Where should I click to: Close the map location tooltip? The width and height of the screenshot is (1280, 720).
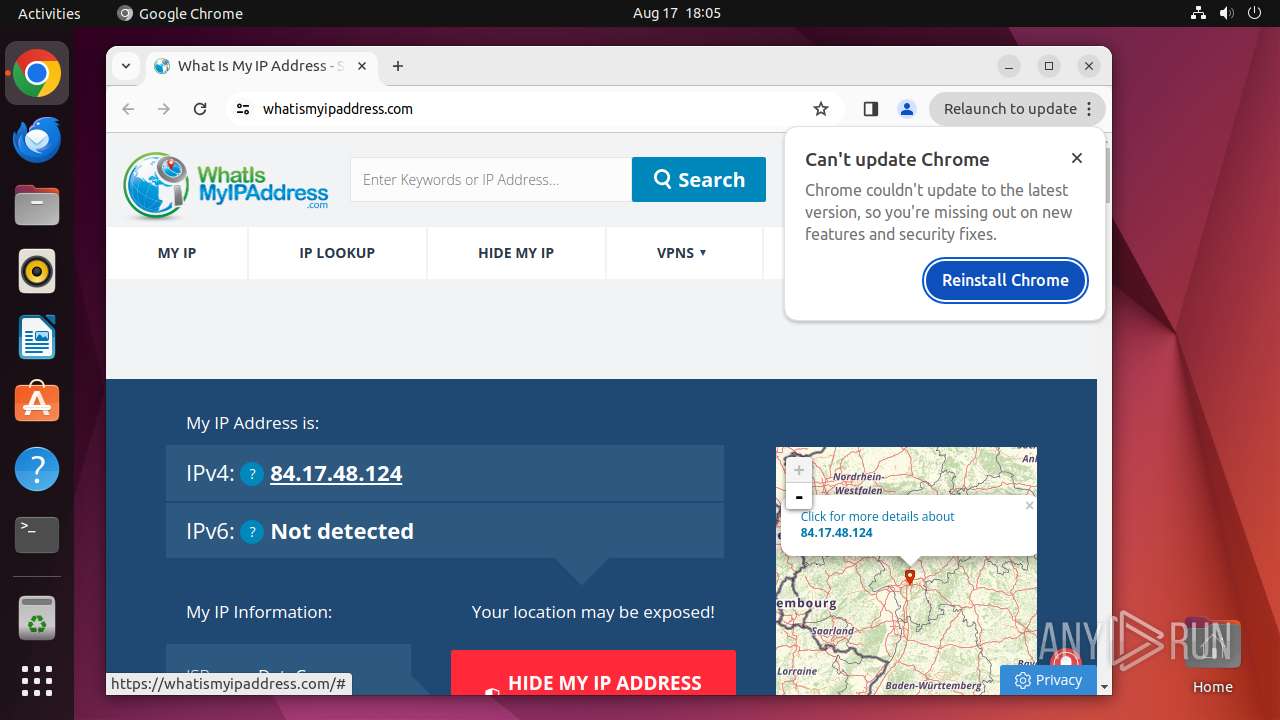pos(1029,506)
